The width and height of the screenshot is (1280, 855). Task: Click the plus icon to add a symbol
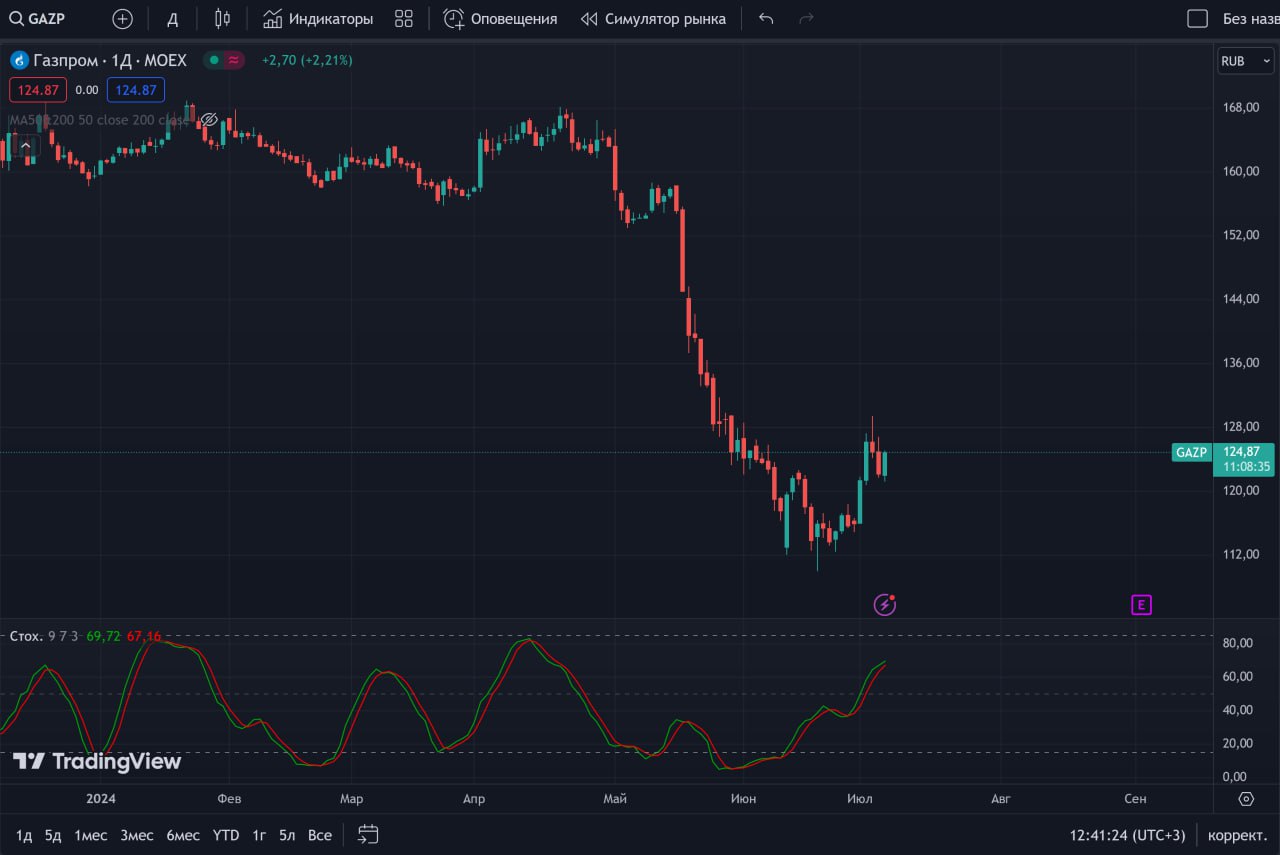pos(122,18)
